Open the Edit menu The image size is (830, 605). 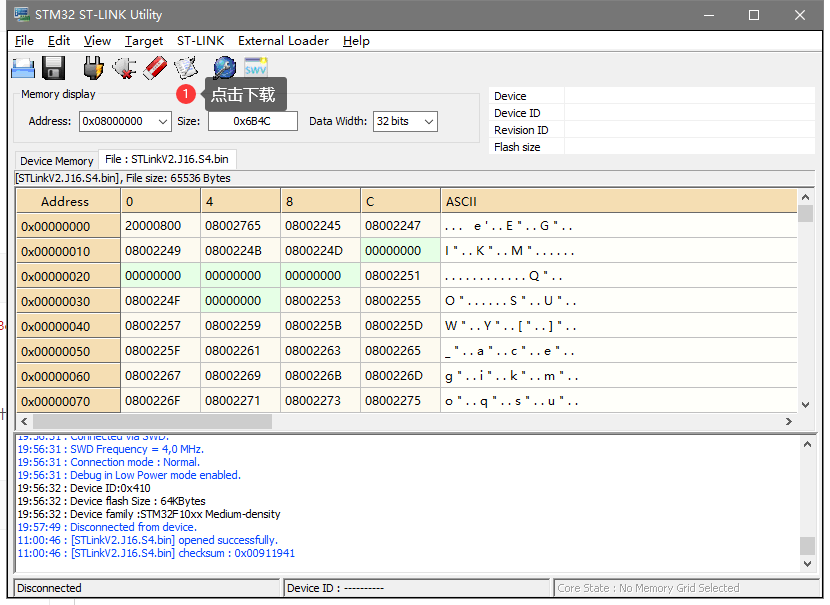[59, 41]
